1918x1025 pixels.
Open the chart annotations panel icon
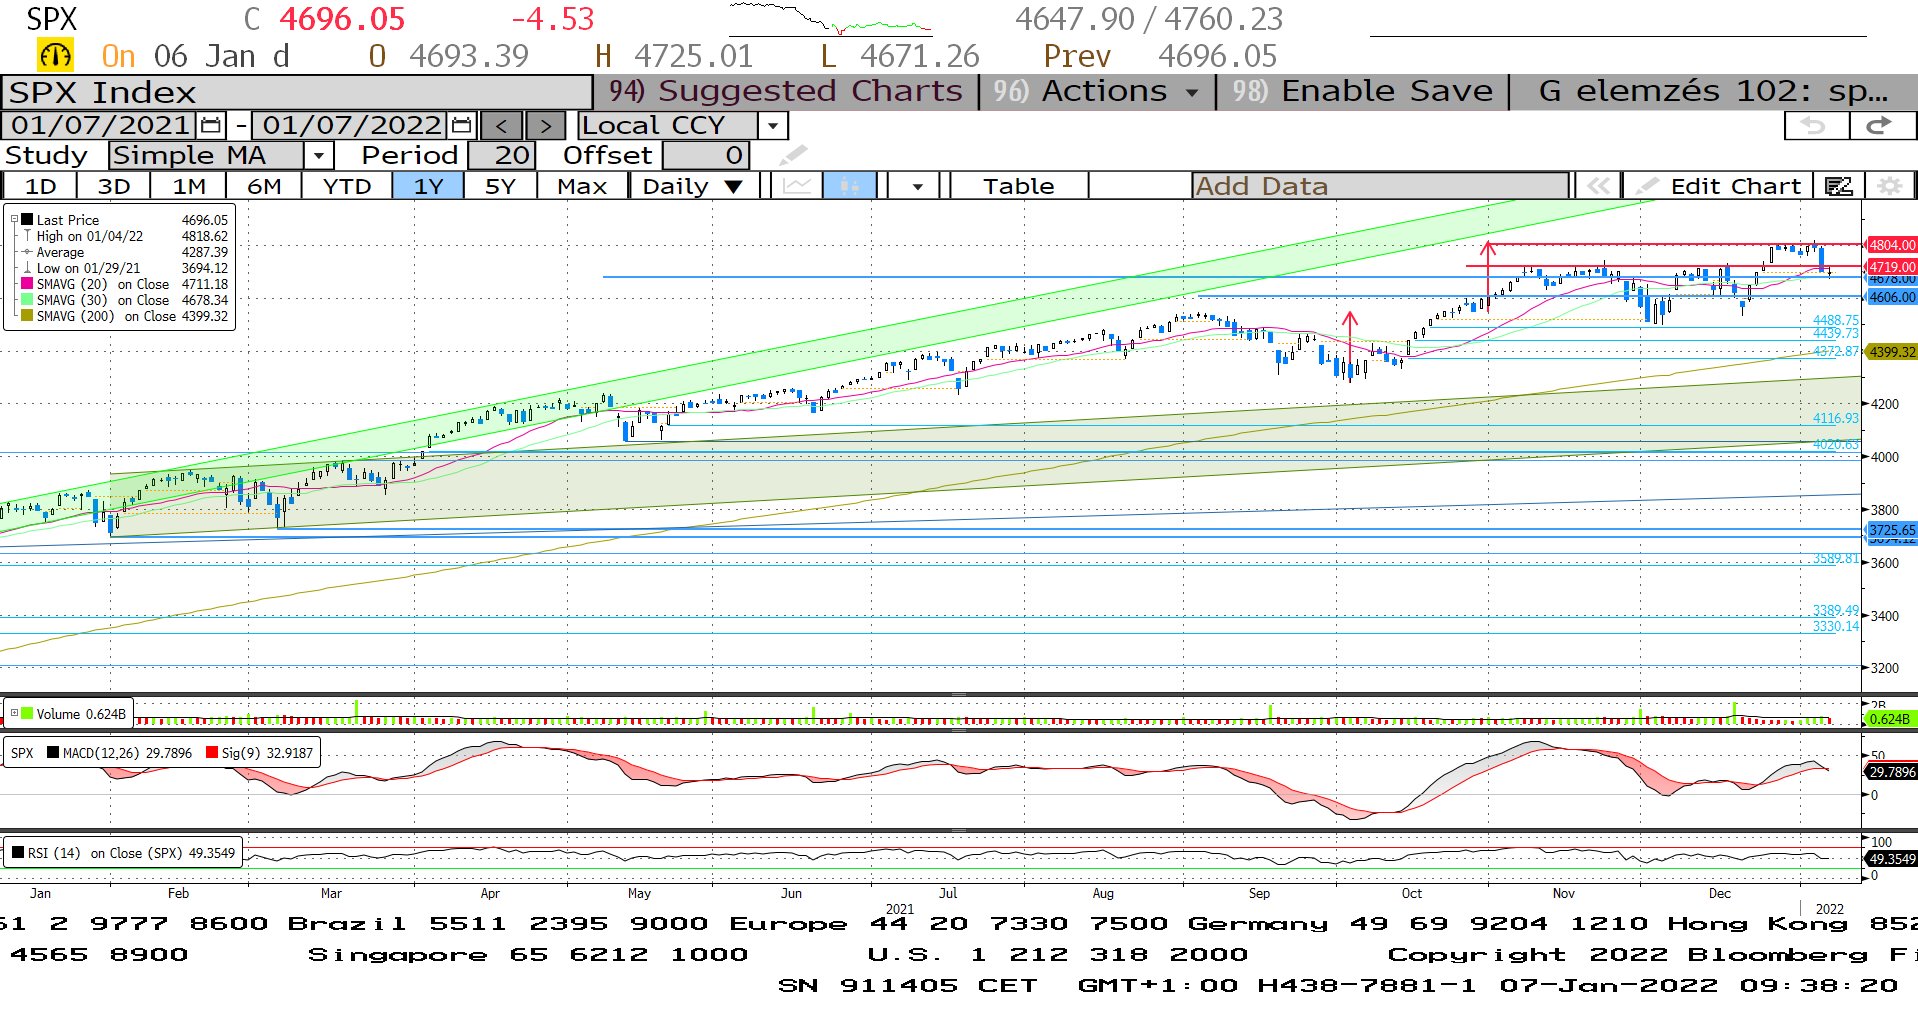coord(1838,186)
